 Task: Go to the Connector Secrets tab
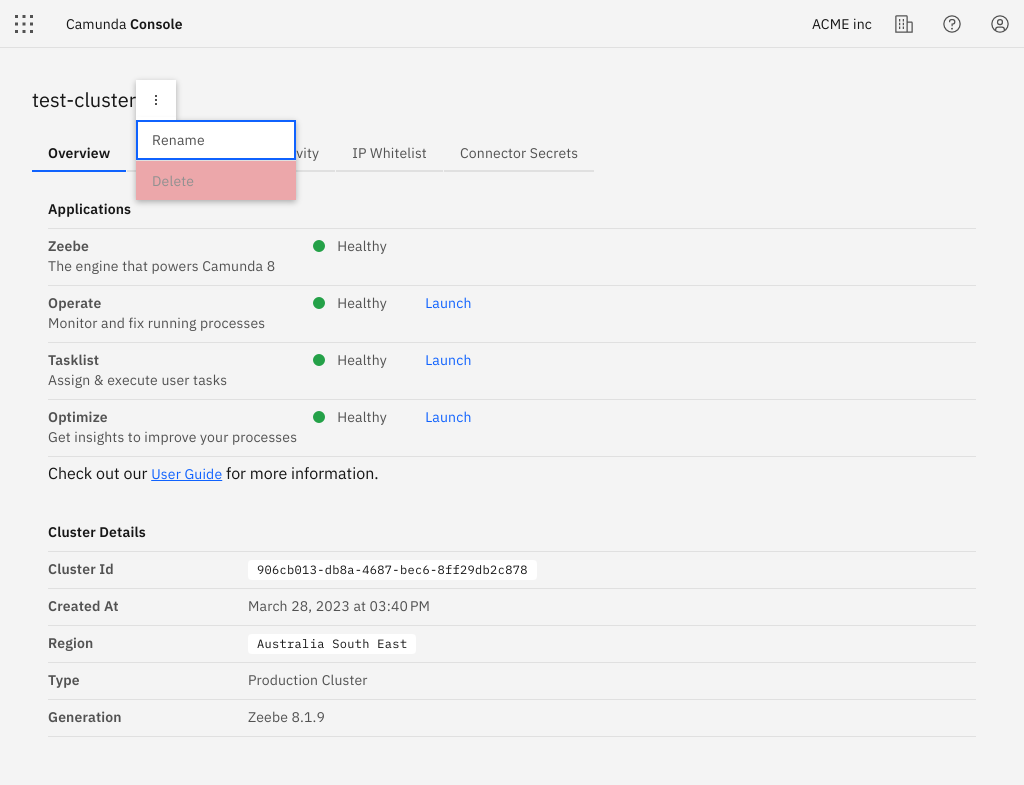(518, 153)
